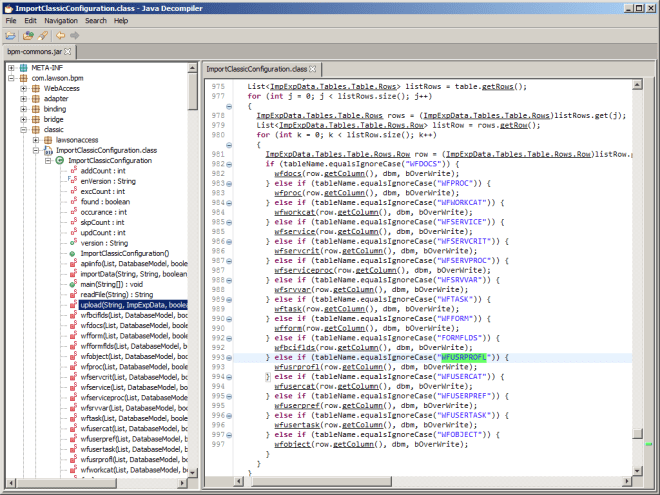Follow the wfusrprofl method link in code
The height and width of the screenshot is (495, 660).
click(x=295, y=368)
